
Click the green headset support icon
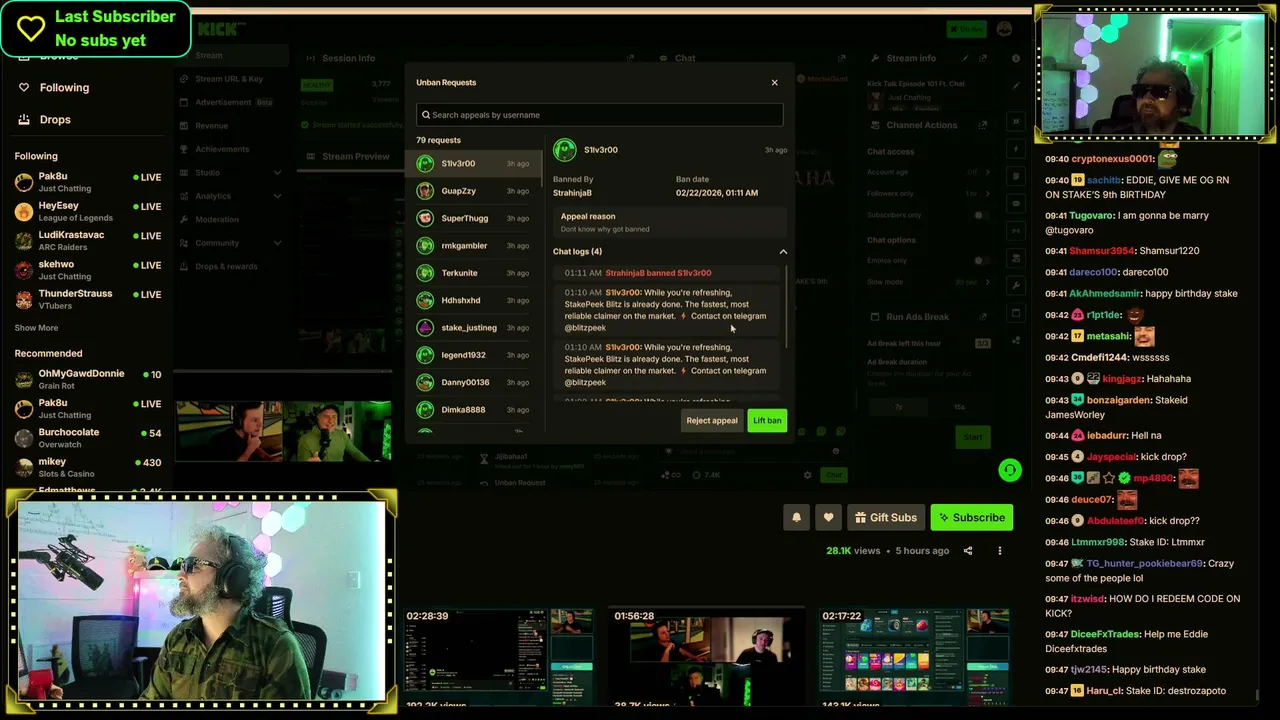(1010, 471)
